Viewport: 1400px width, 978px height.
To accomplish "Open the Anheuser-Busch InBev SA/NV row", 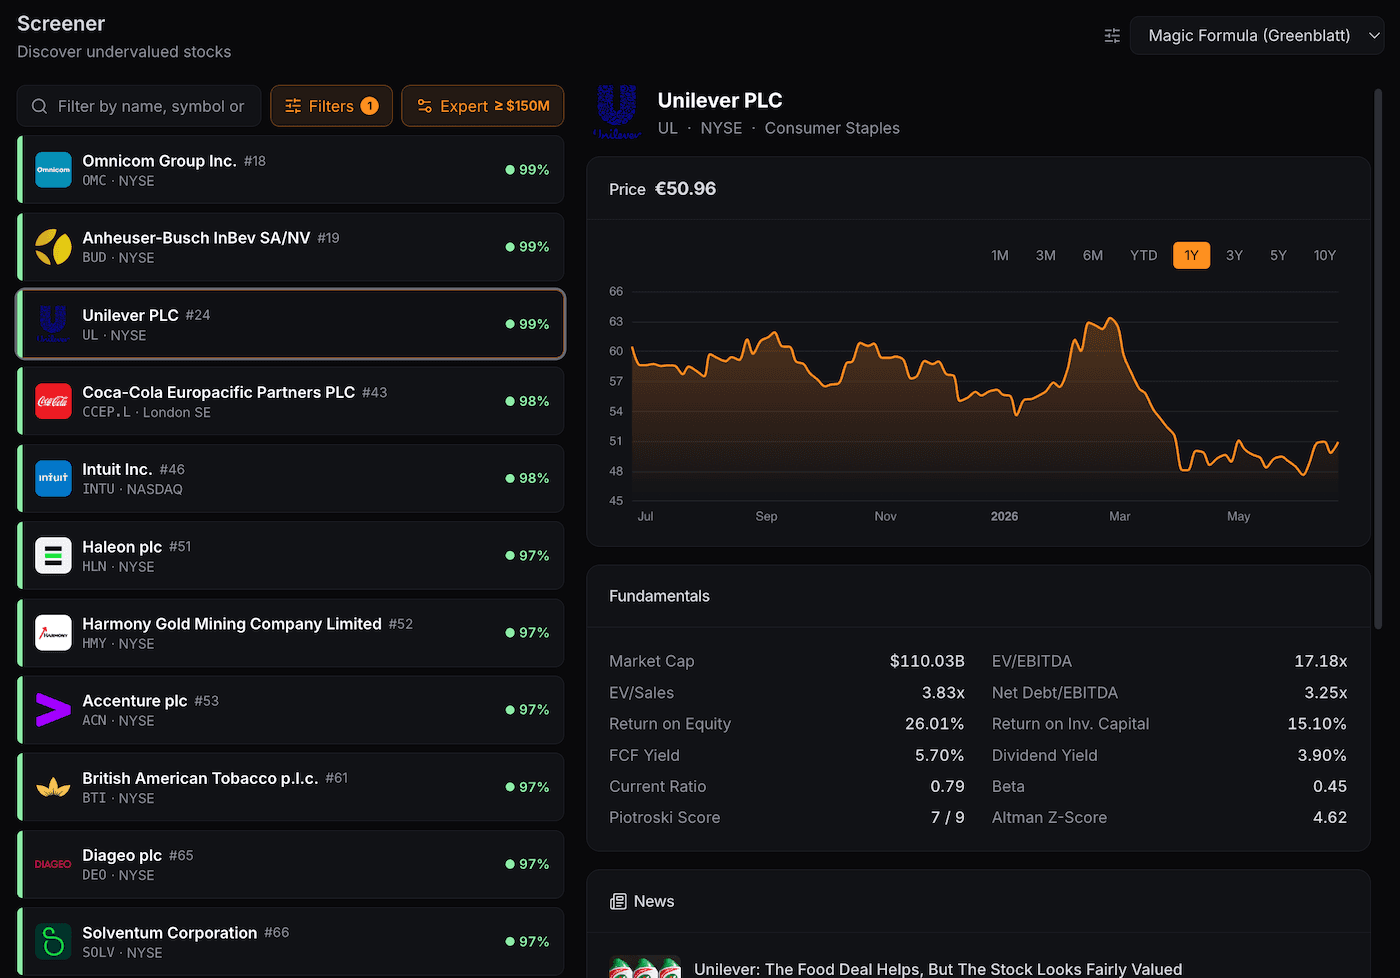I will pos(291,247).
